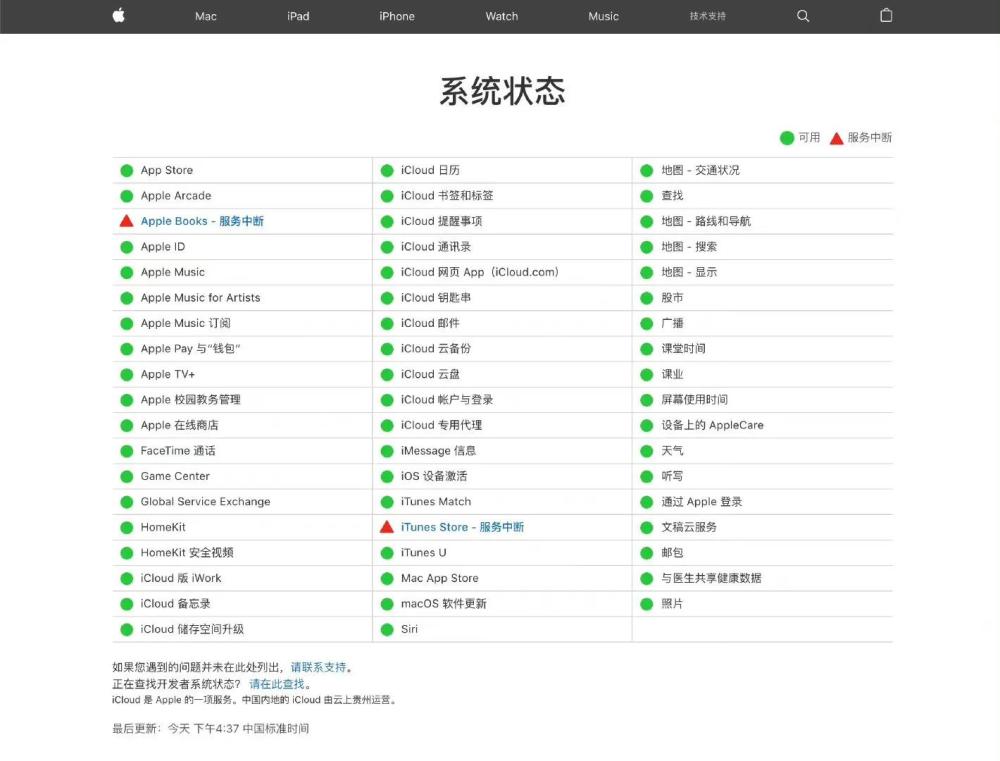1000x761 pixels.
Task: Select 设备上的 AppleCare text
Action: [x=712, y=425]
